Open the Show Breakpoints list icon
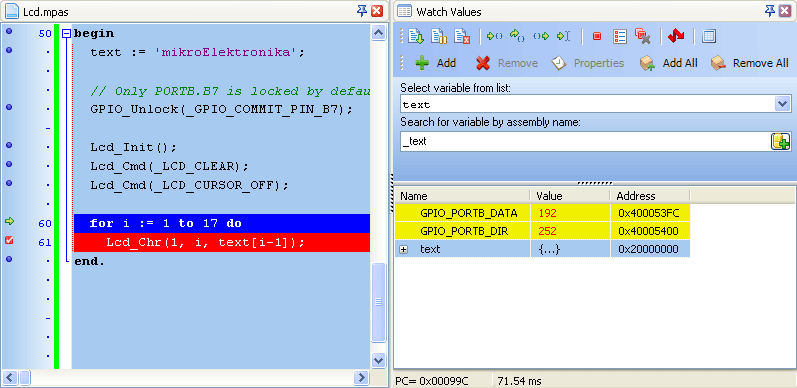The image size is (797, 388). coord(620,36)
